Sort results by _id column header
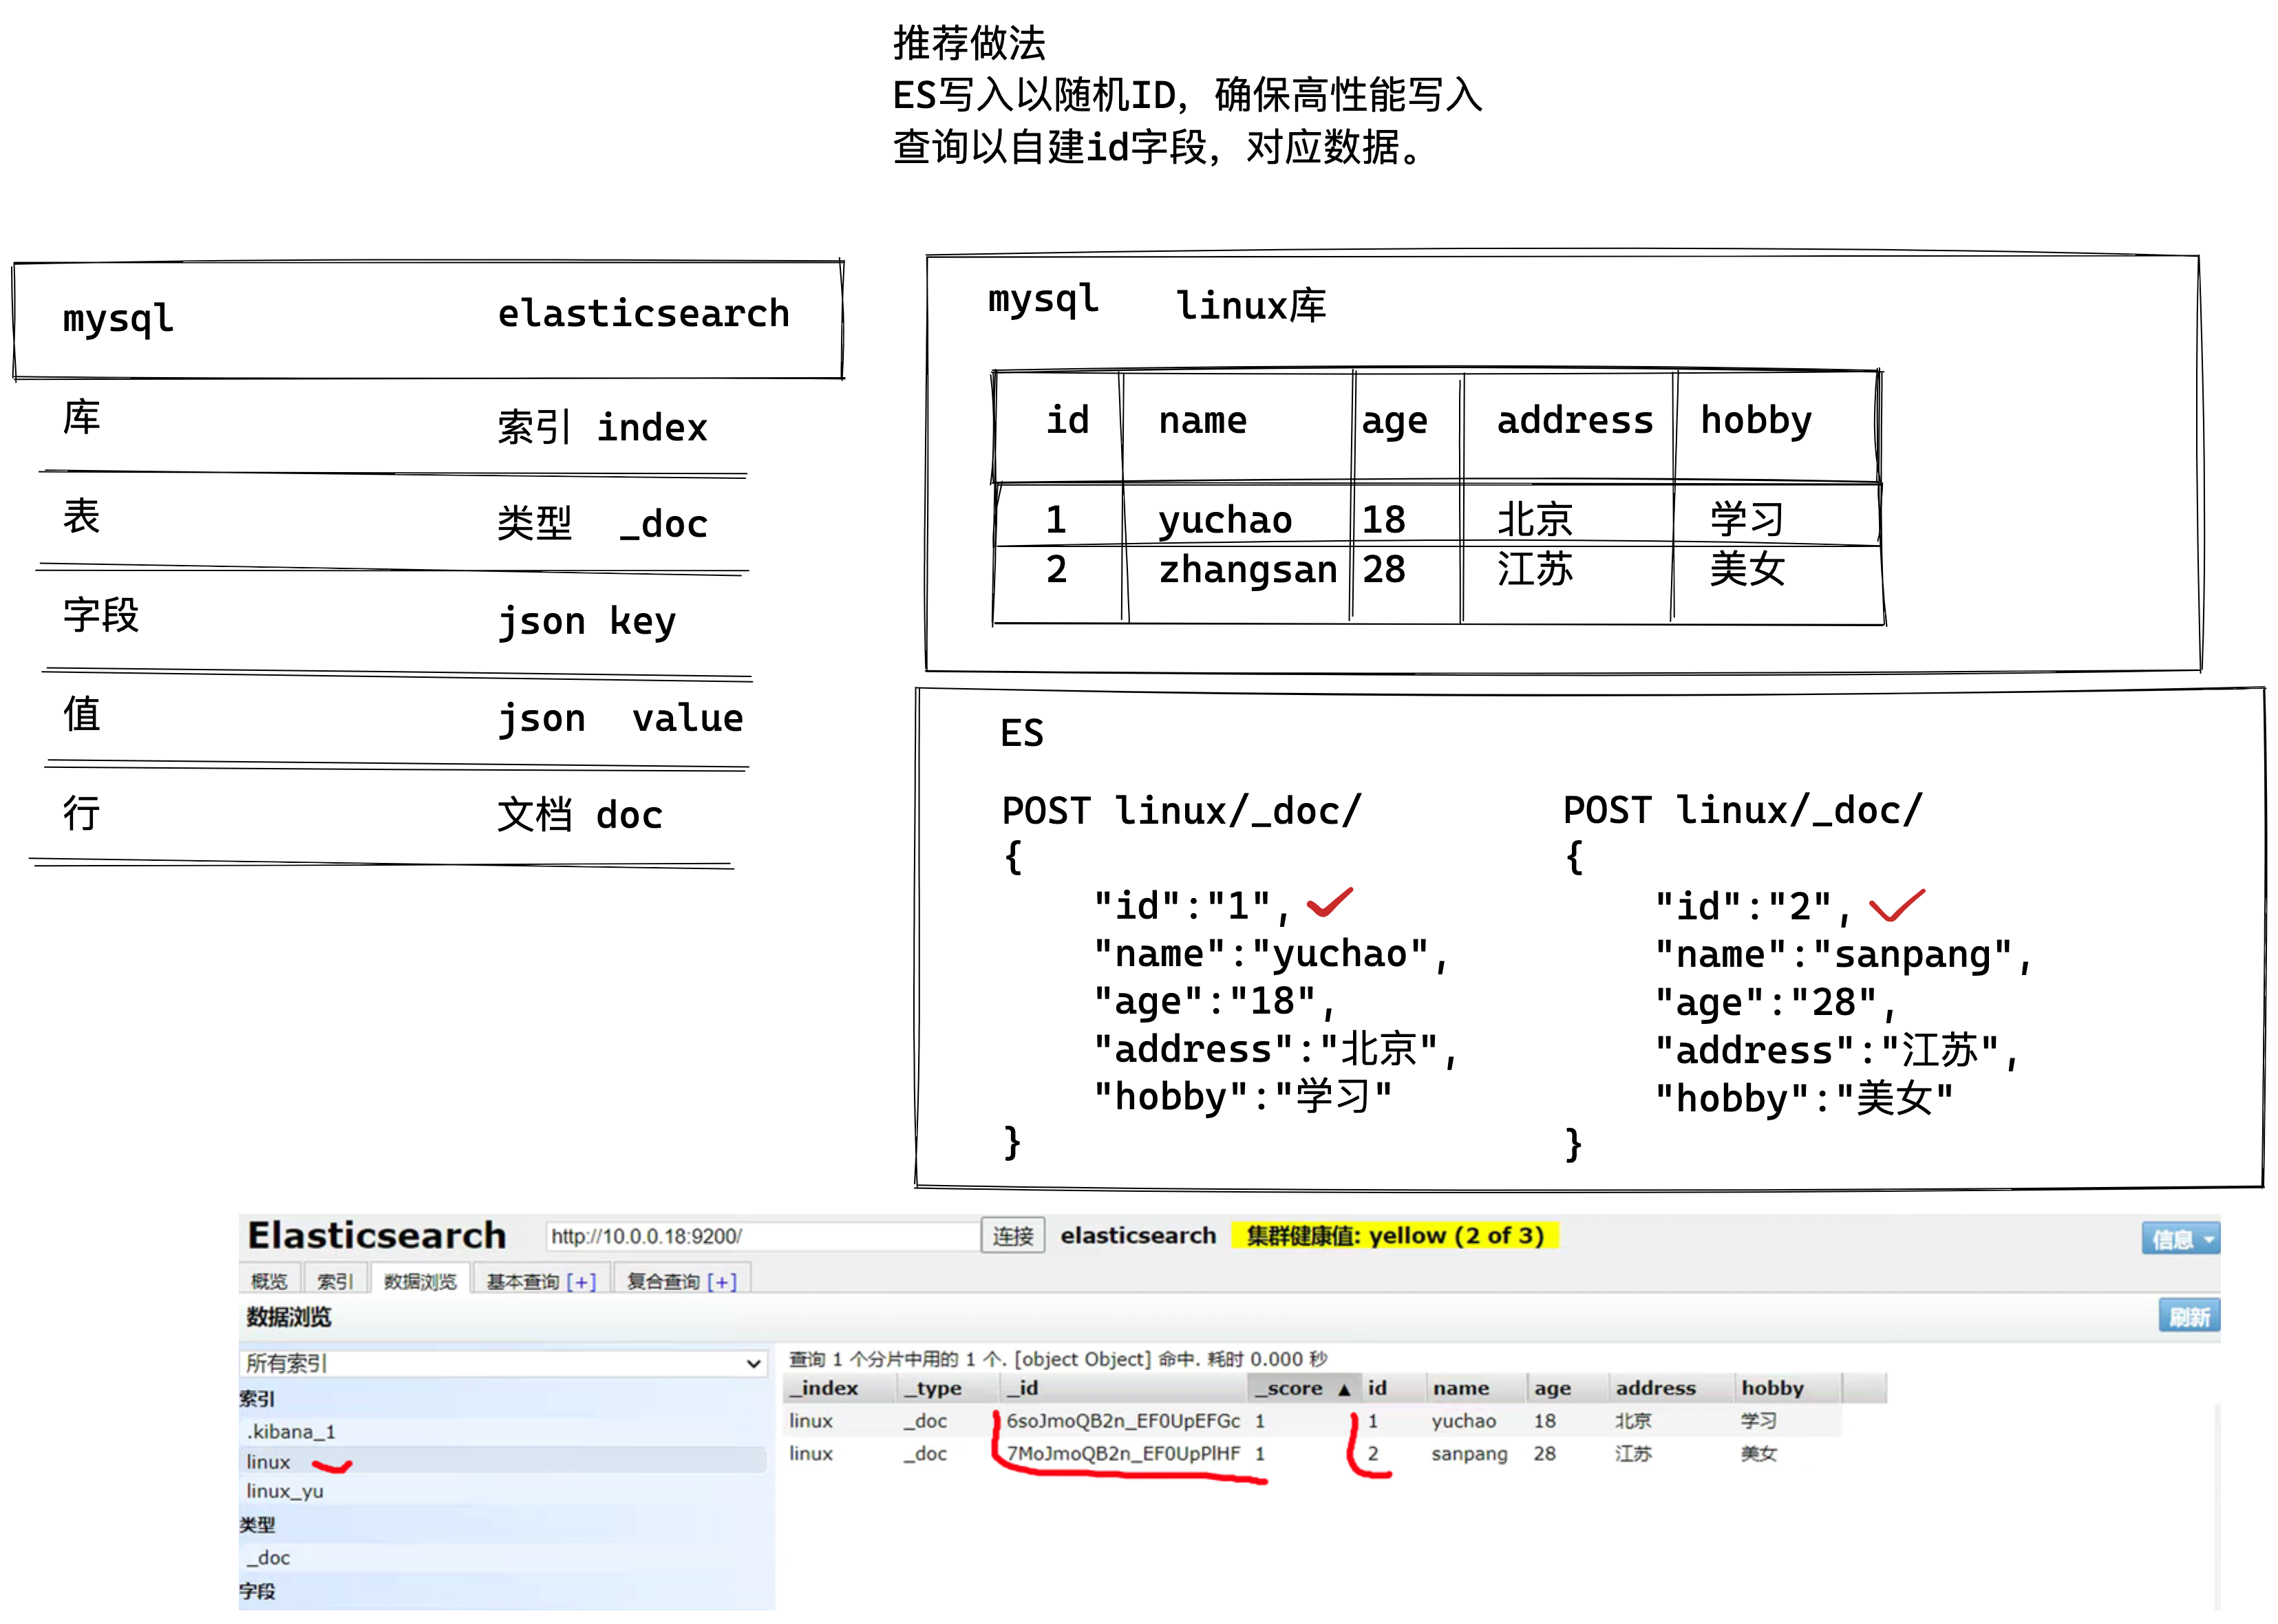The height and width of the screenshot is (1624, 2278). [1023, 1388]
